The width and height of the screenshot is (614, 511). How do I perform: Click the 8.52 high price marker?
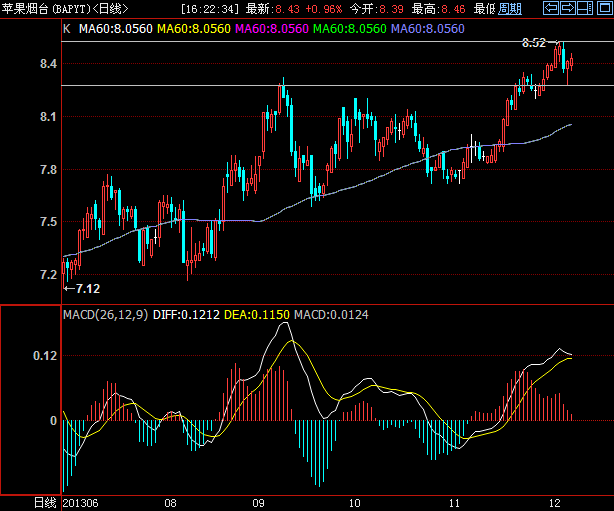534,43
